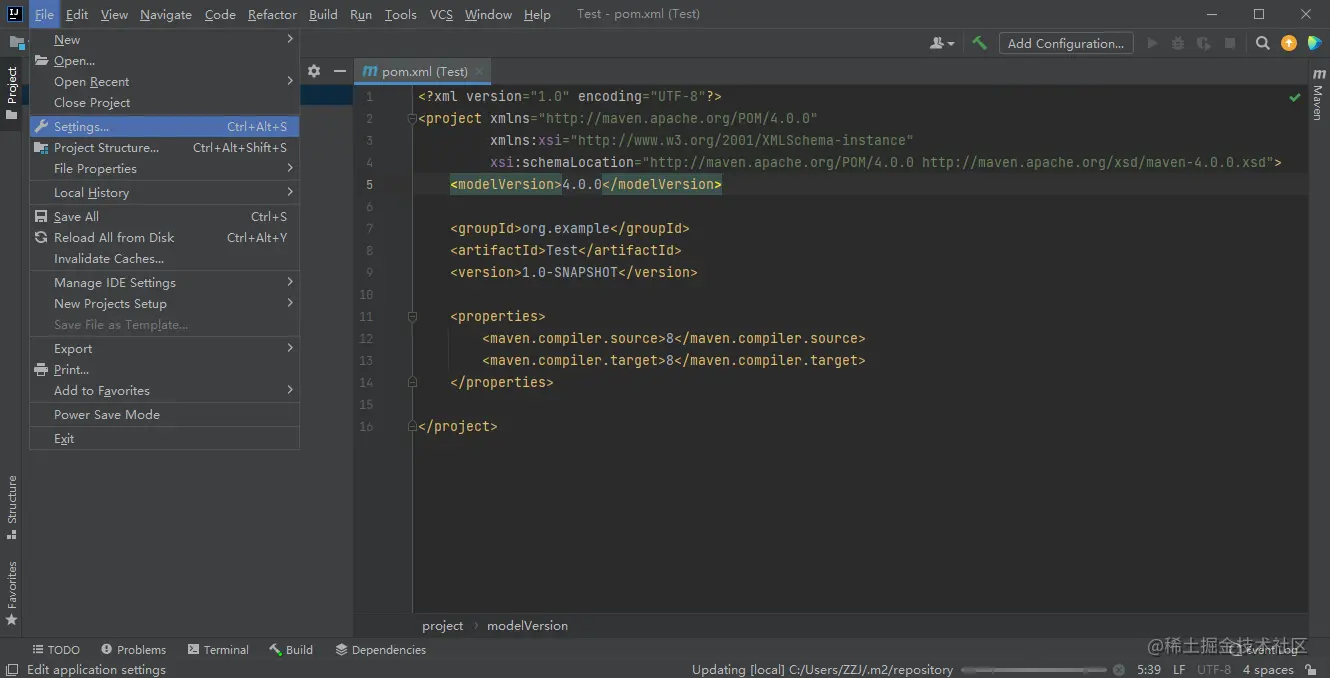Open the Terminal tool window

point(218,649)
